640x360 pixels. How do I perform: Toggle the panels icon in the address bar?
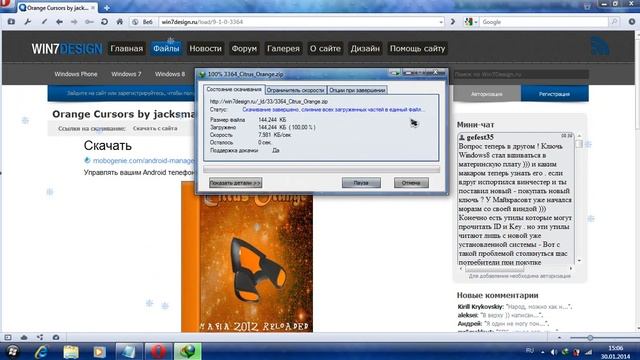[x=11, y=22]
